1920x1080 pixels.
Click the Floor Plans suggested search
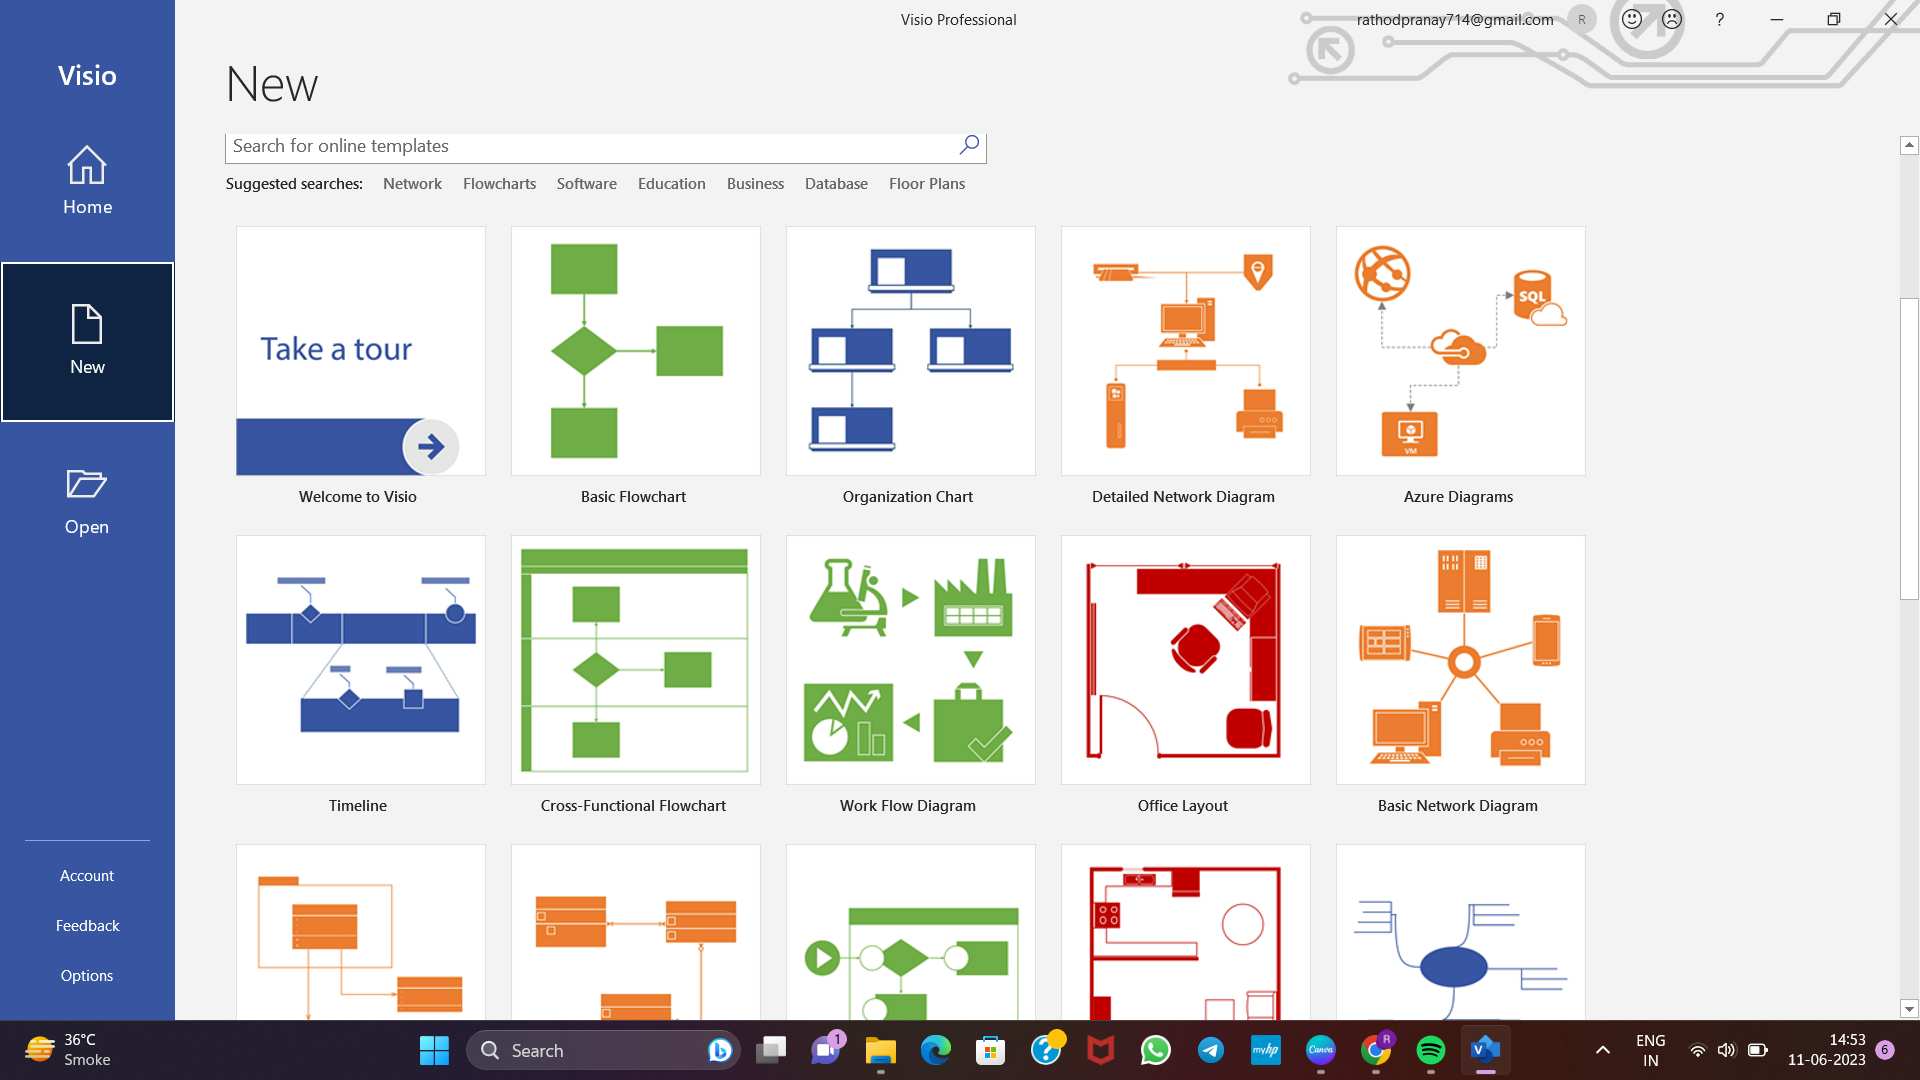point(926,183)
